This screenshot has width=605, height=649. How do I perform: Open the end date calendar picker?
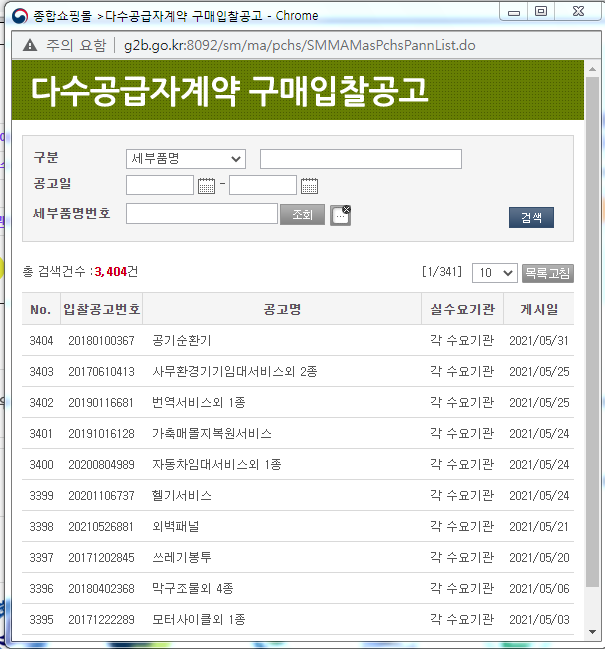[x=309, y=186]
